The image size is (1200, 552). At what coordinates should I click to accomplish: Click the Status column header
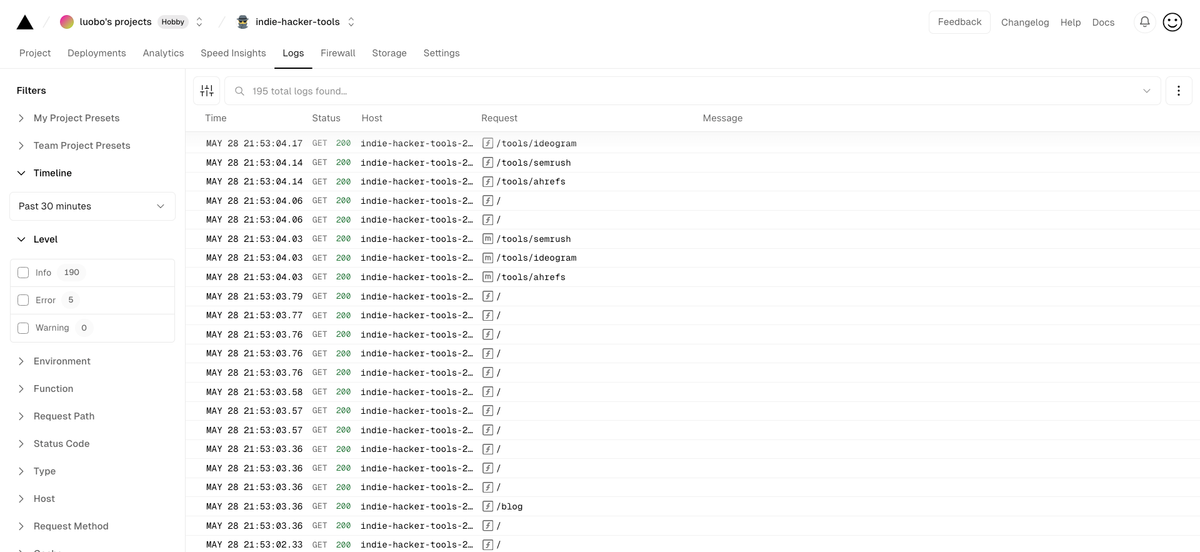click(326, 118)
